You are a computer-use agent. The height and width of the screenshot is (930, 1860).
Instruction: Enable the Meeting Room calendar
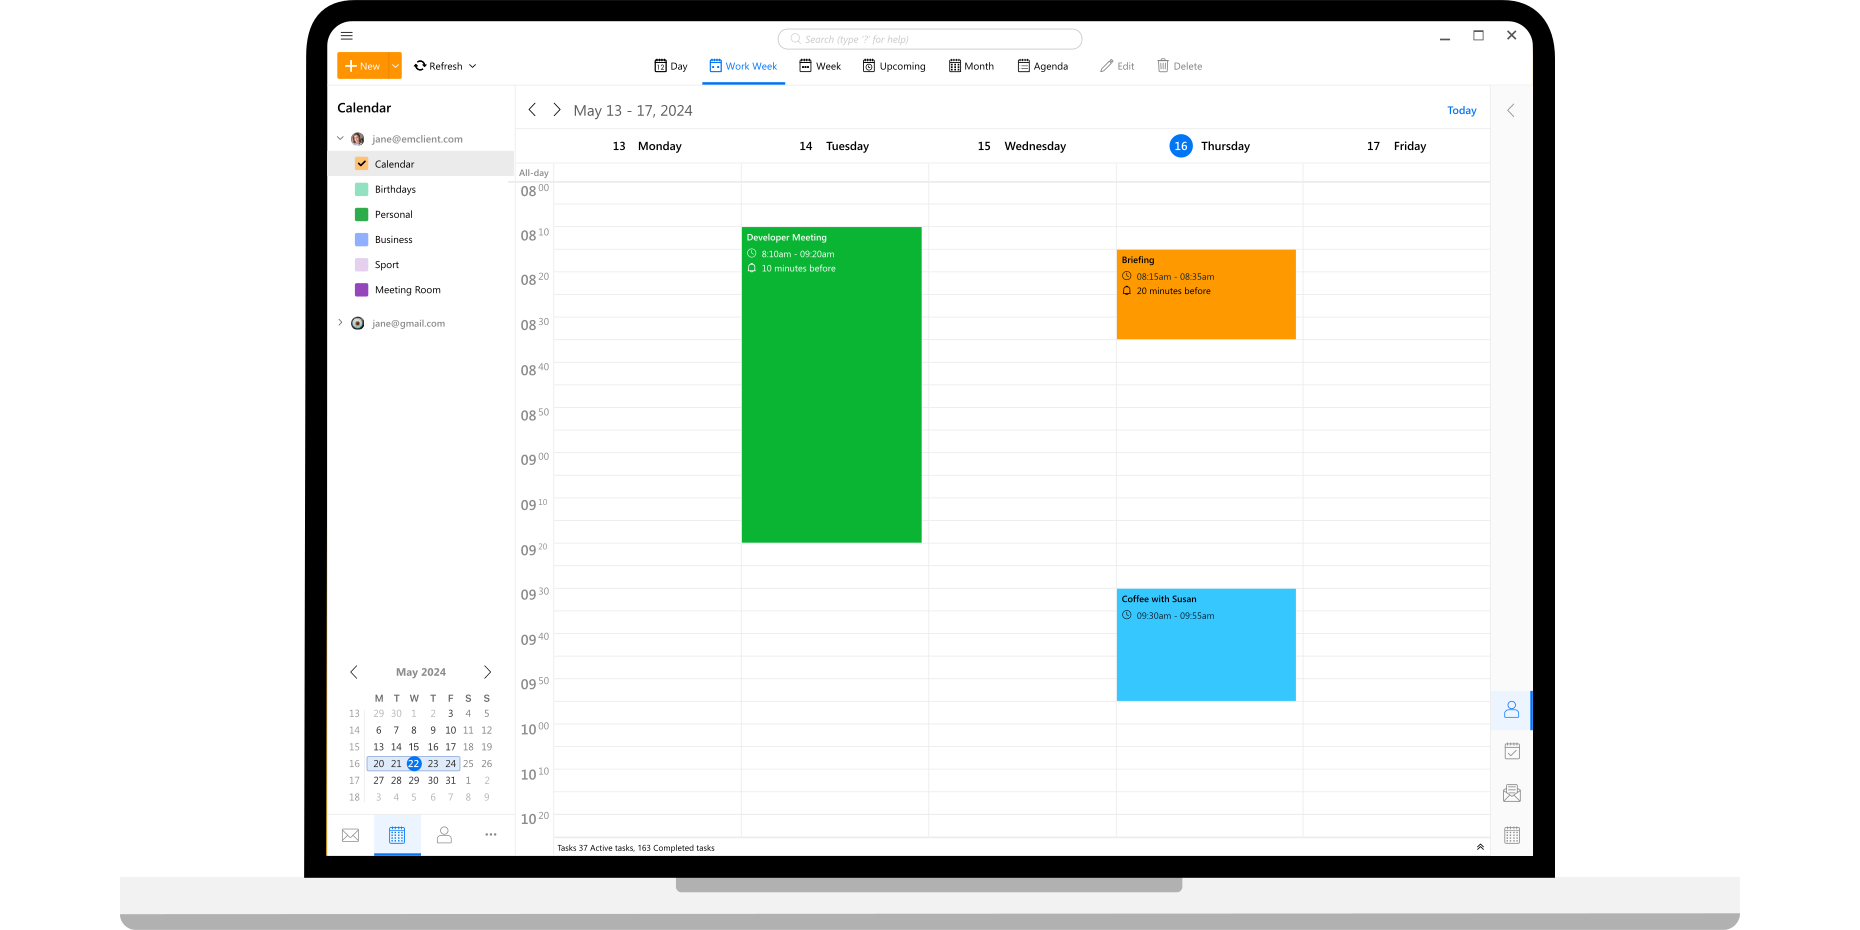point(362,290)
